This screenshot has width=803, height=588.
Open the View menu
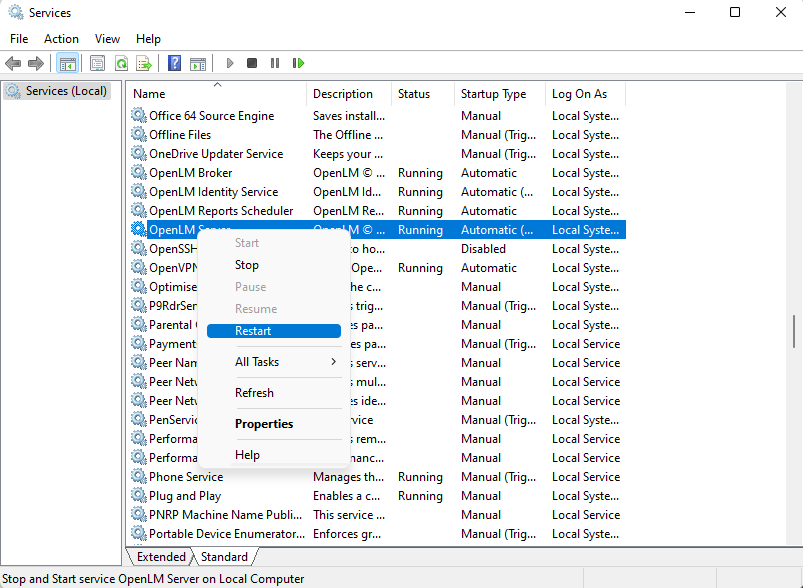click(107, 39)
